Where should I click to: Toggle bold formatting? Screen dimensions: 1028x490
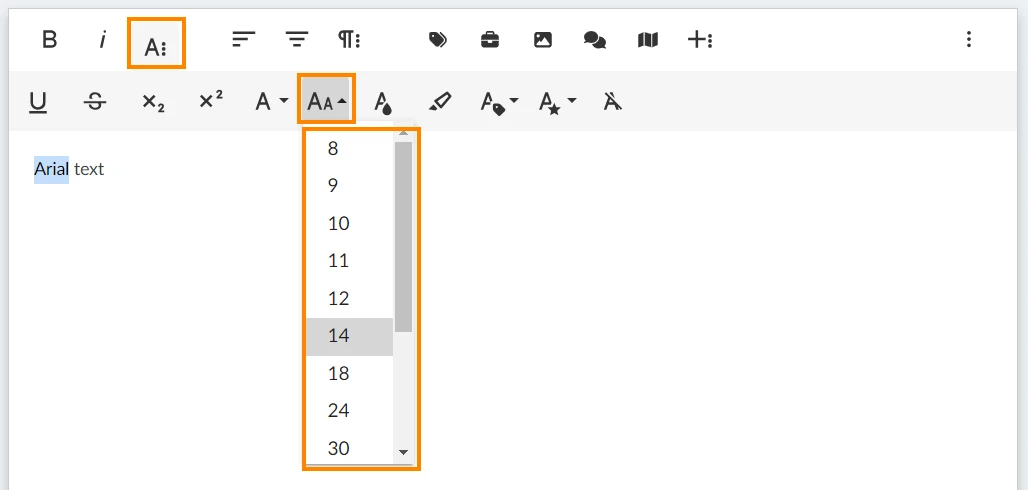click(49, 40)
